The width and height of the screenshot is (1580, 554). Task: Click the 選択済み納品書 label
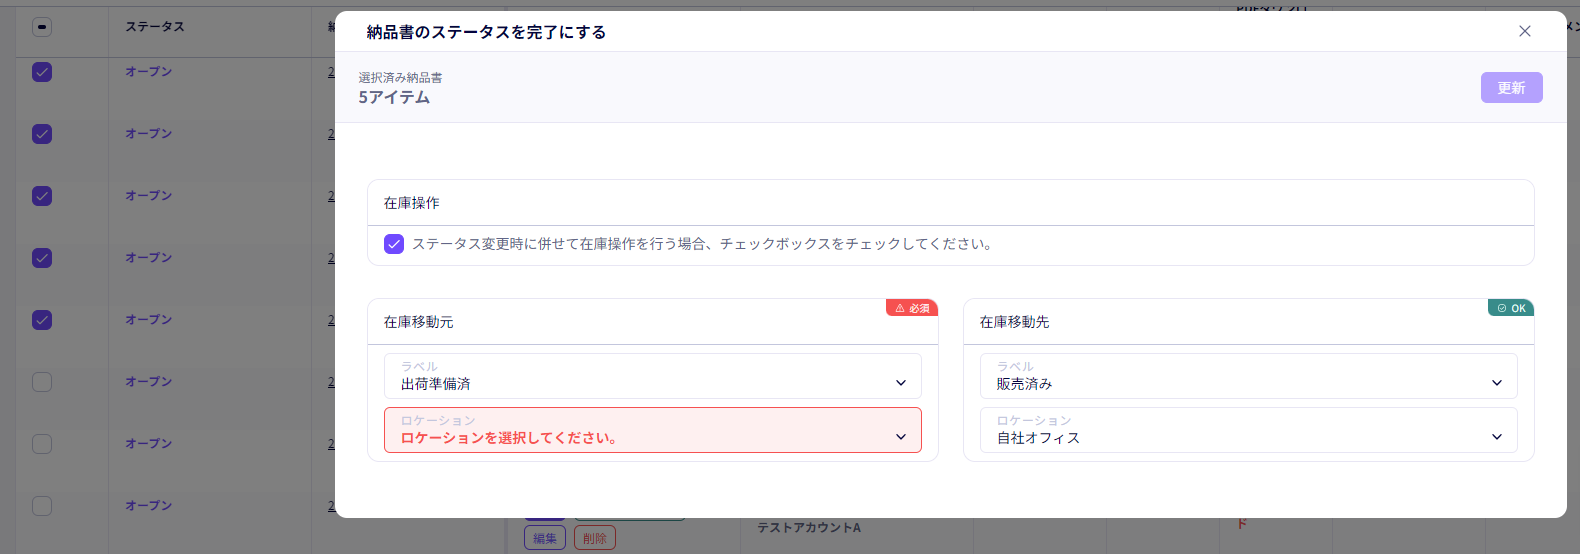[x=400, y=77]
